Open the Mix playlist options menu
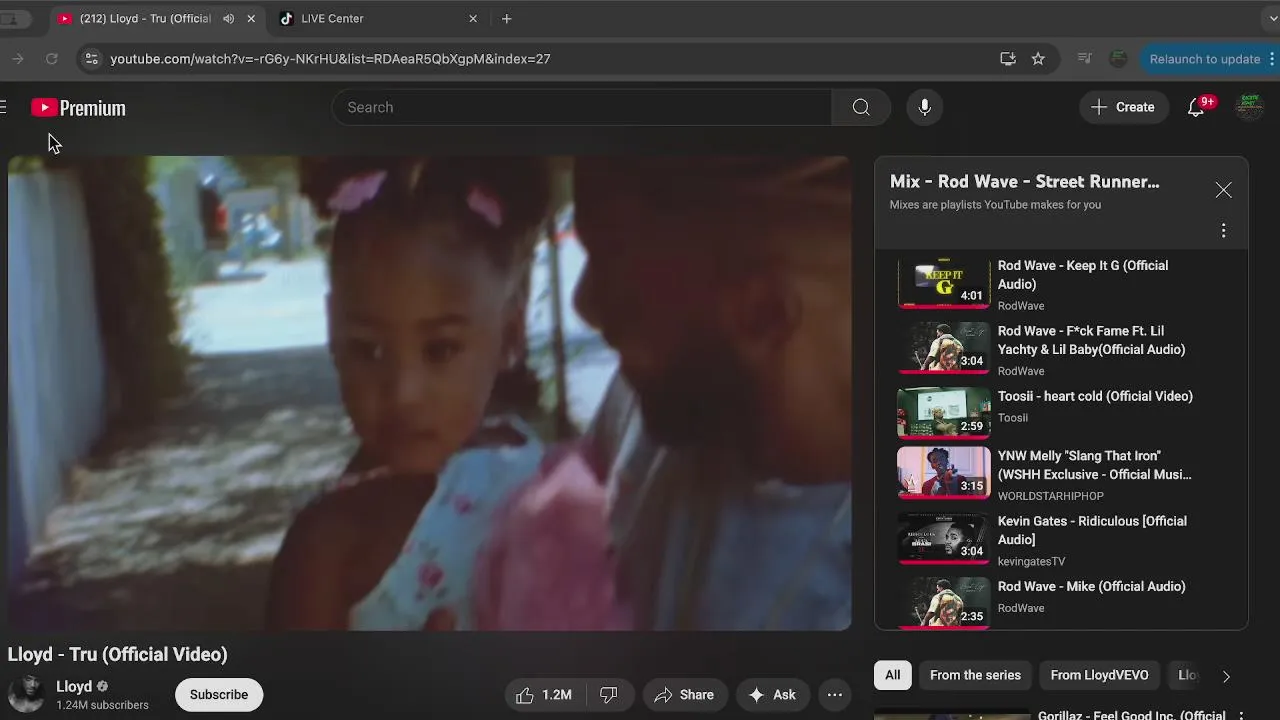The image size is (1280, 720). pyautogui.click(x=1223, y=231)
